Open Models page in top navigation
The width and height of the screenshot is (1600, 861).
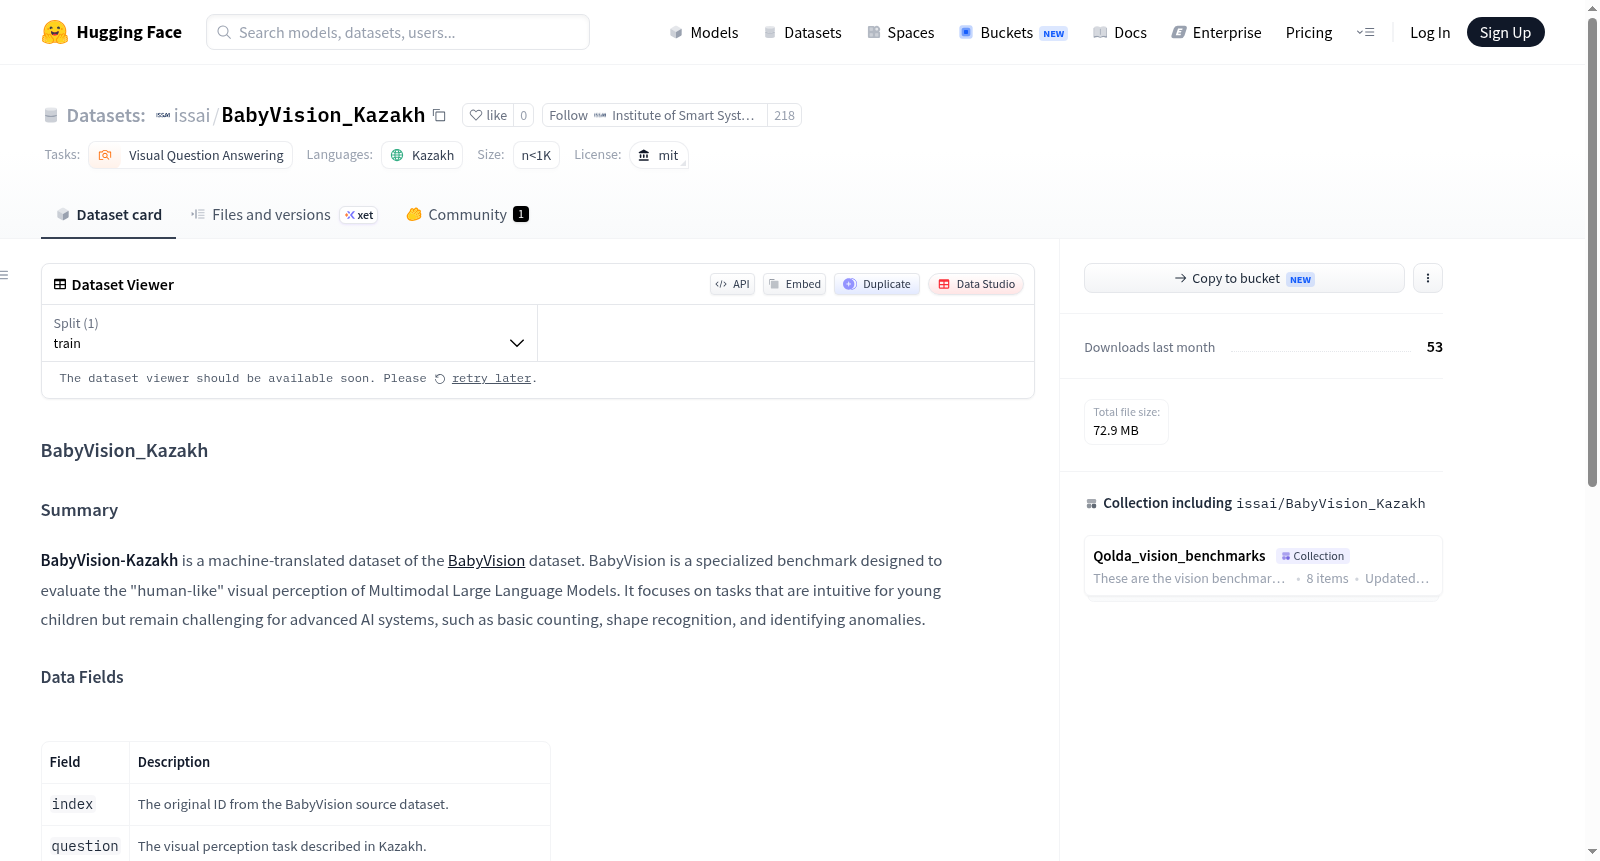[704, 32]
